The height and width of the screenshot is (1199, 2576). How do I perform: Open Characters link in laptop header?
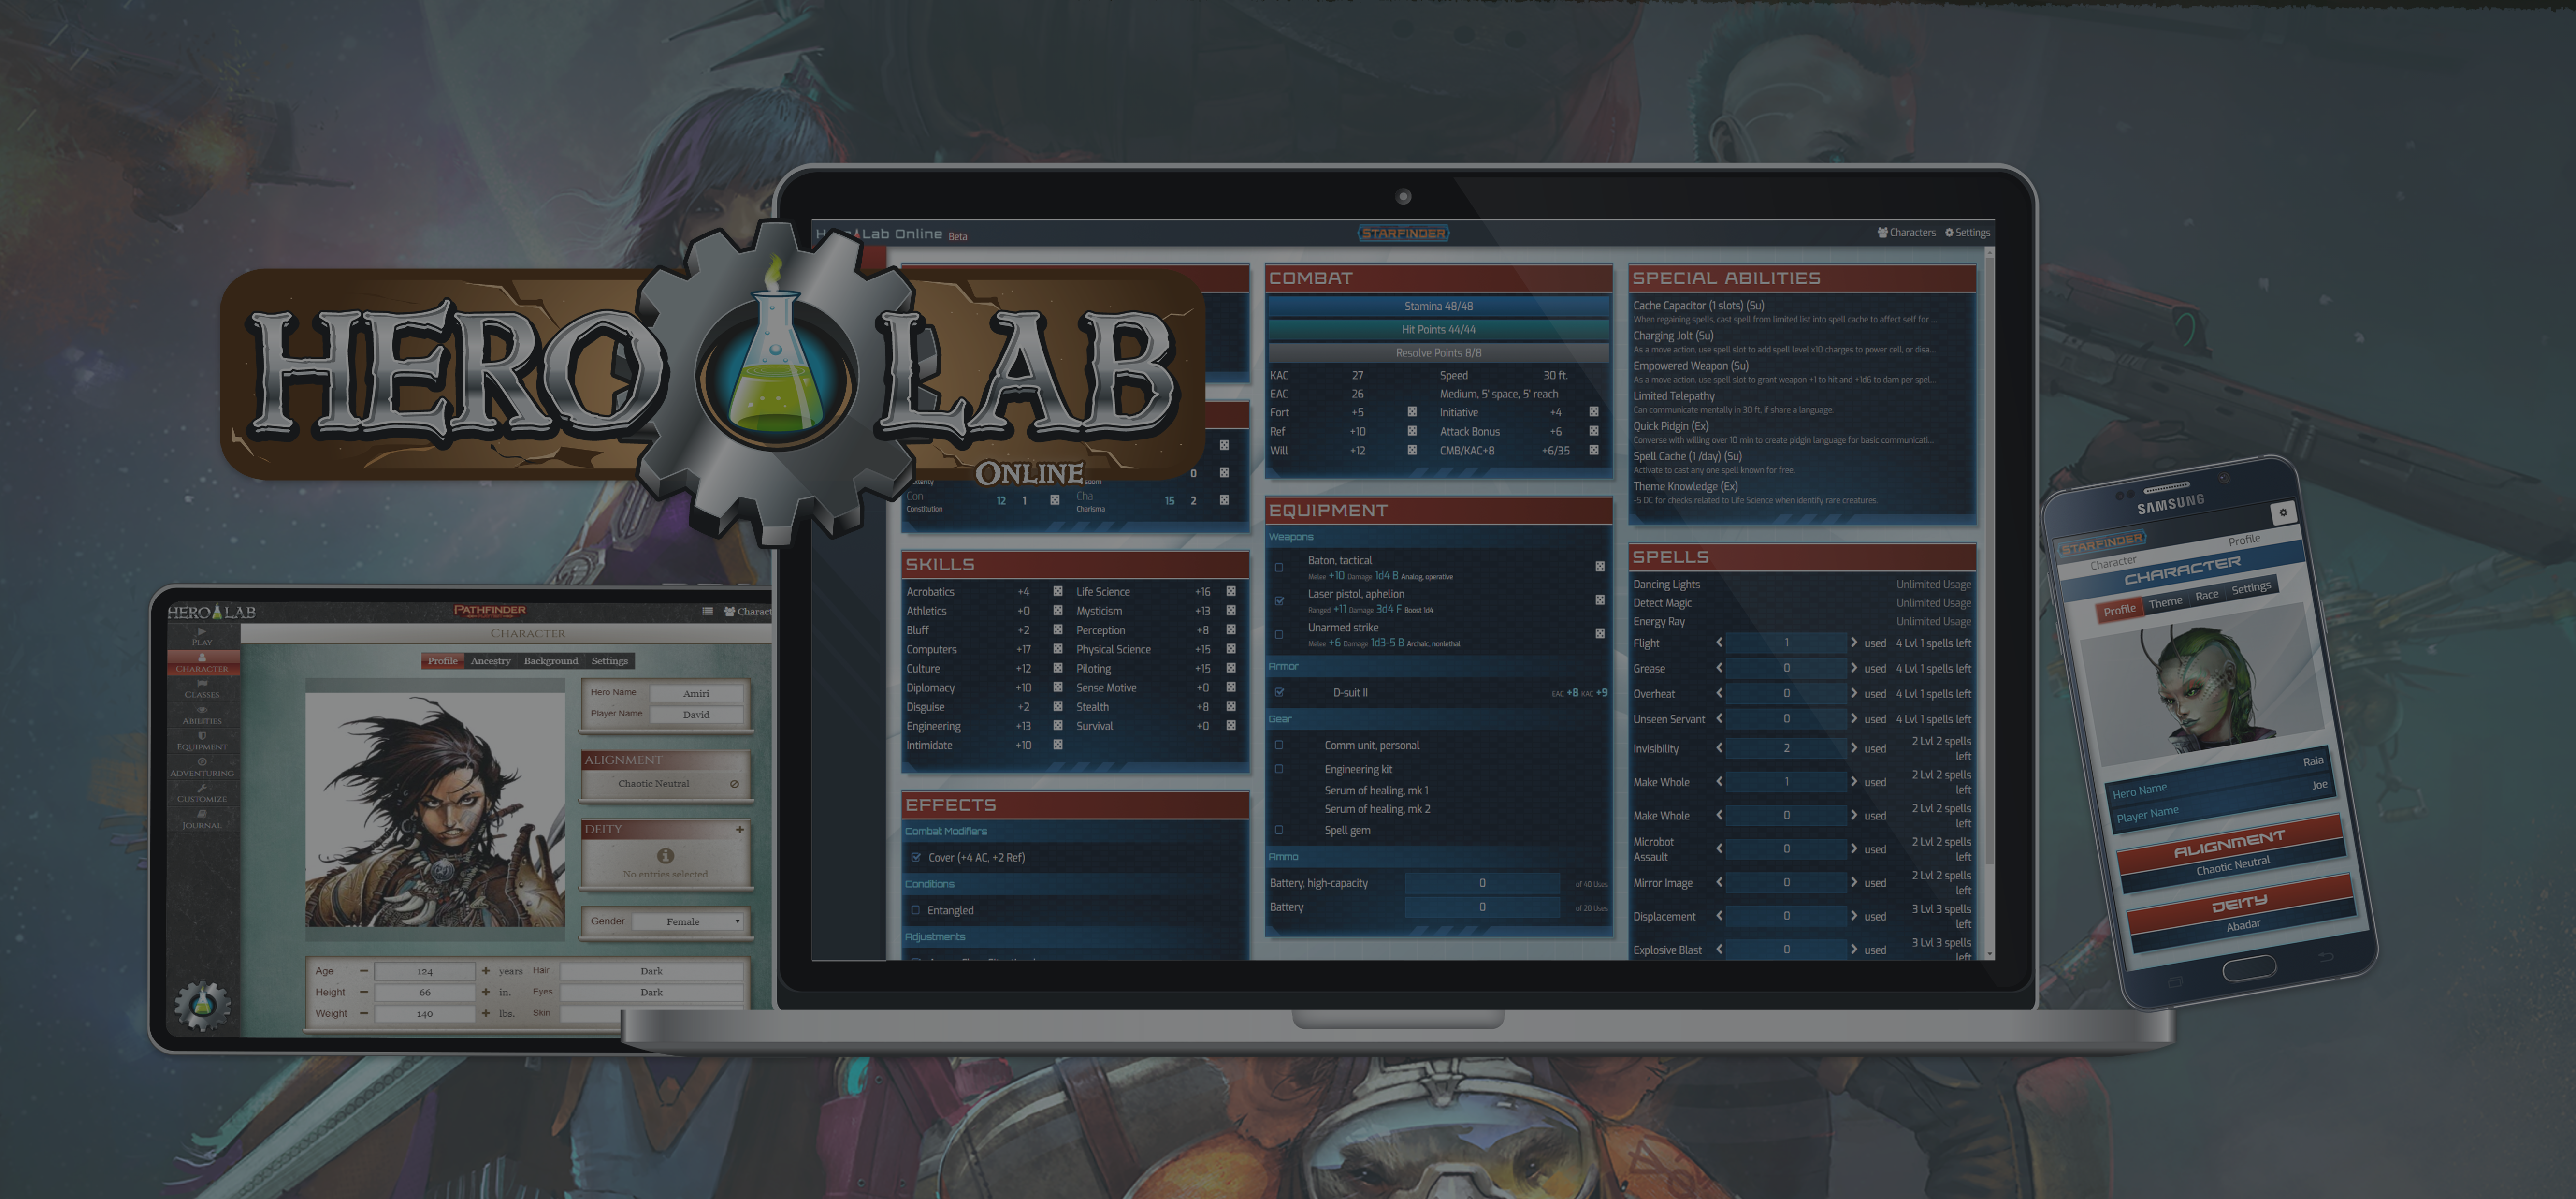click(1907, 232)
